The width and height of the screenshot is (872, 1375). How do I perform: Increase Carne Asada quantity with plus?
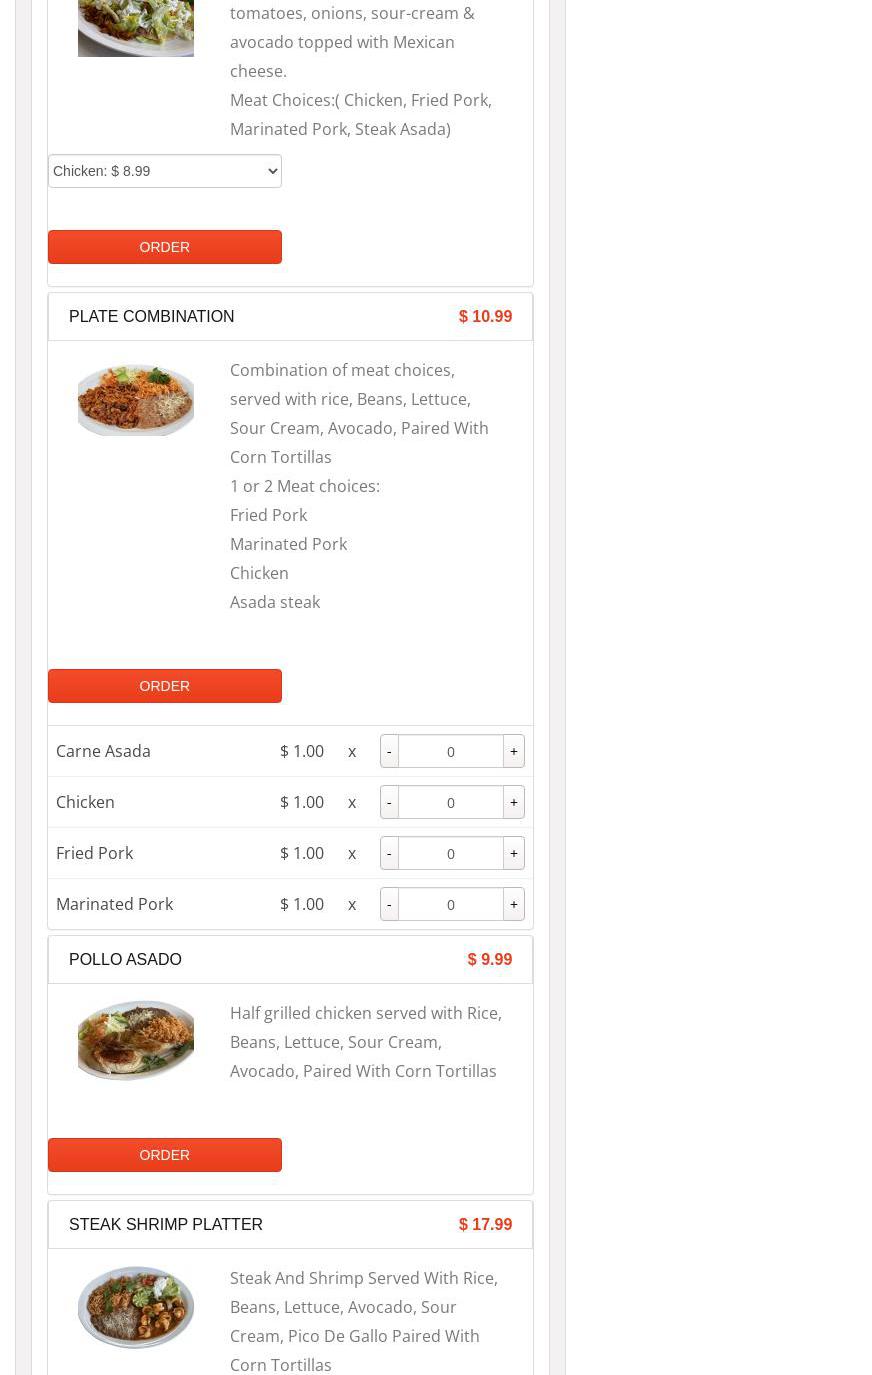tap(514, 751)
